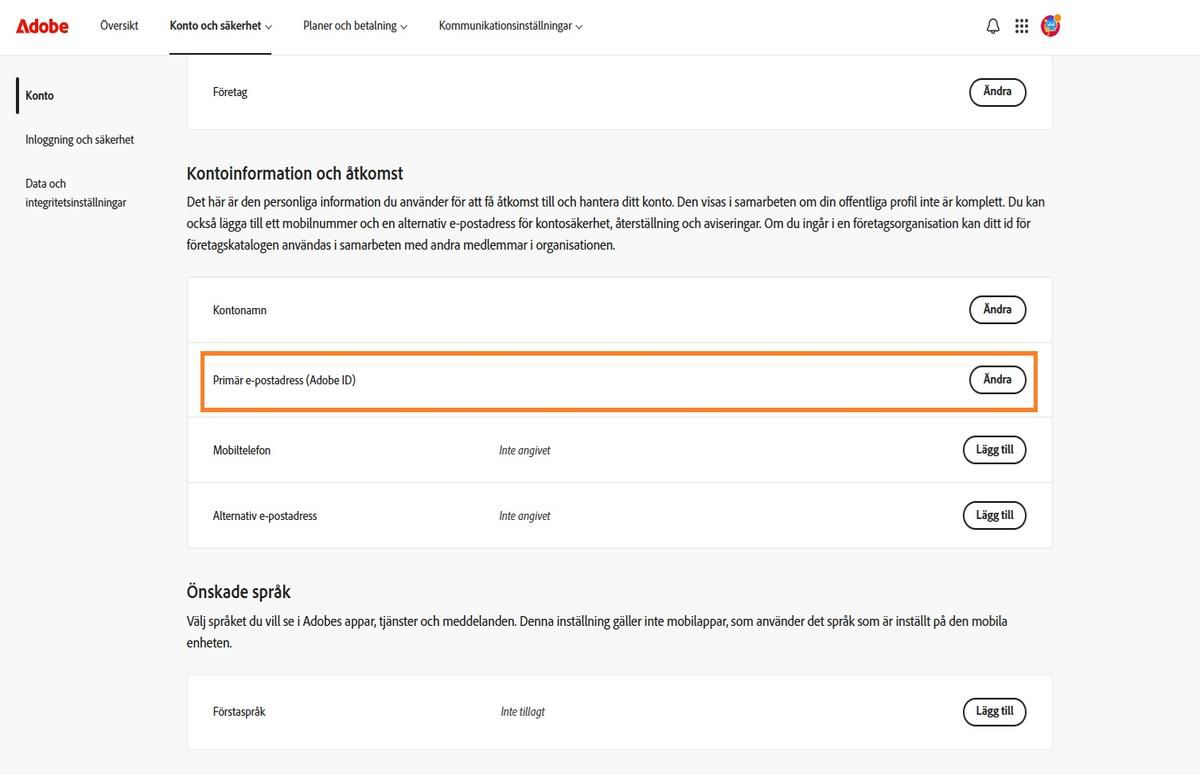Screen dimensions: 1200x775
Task: Add a Mobiltelefon with Lägg till
Action: [x=994, y=450]
